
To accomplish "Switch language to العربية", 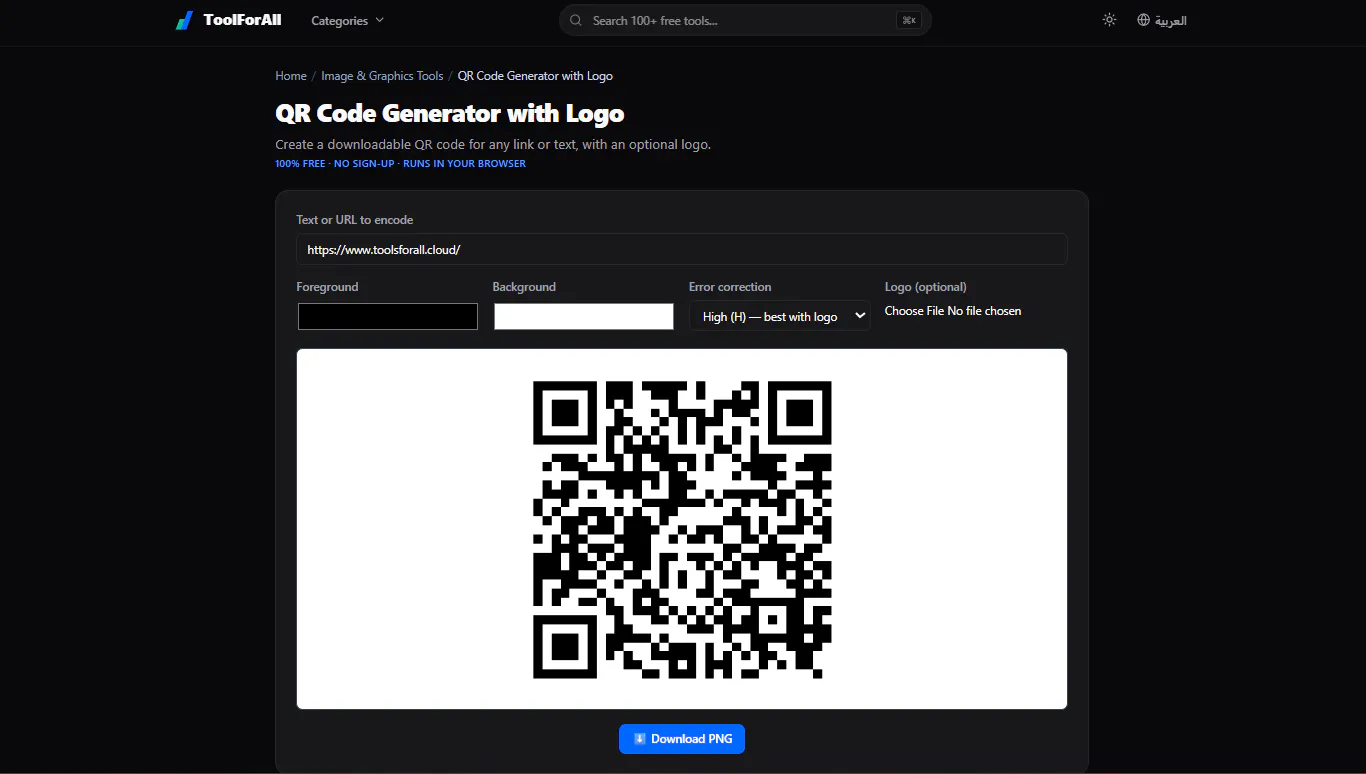I will [x=1171, y=21].
